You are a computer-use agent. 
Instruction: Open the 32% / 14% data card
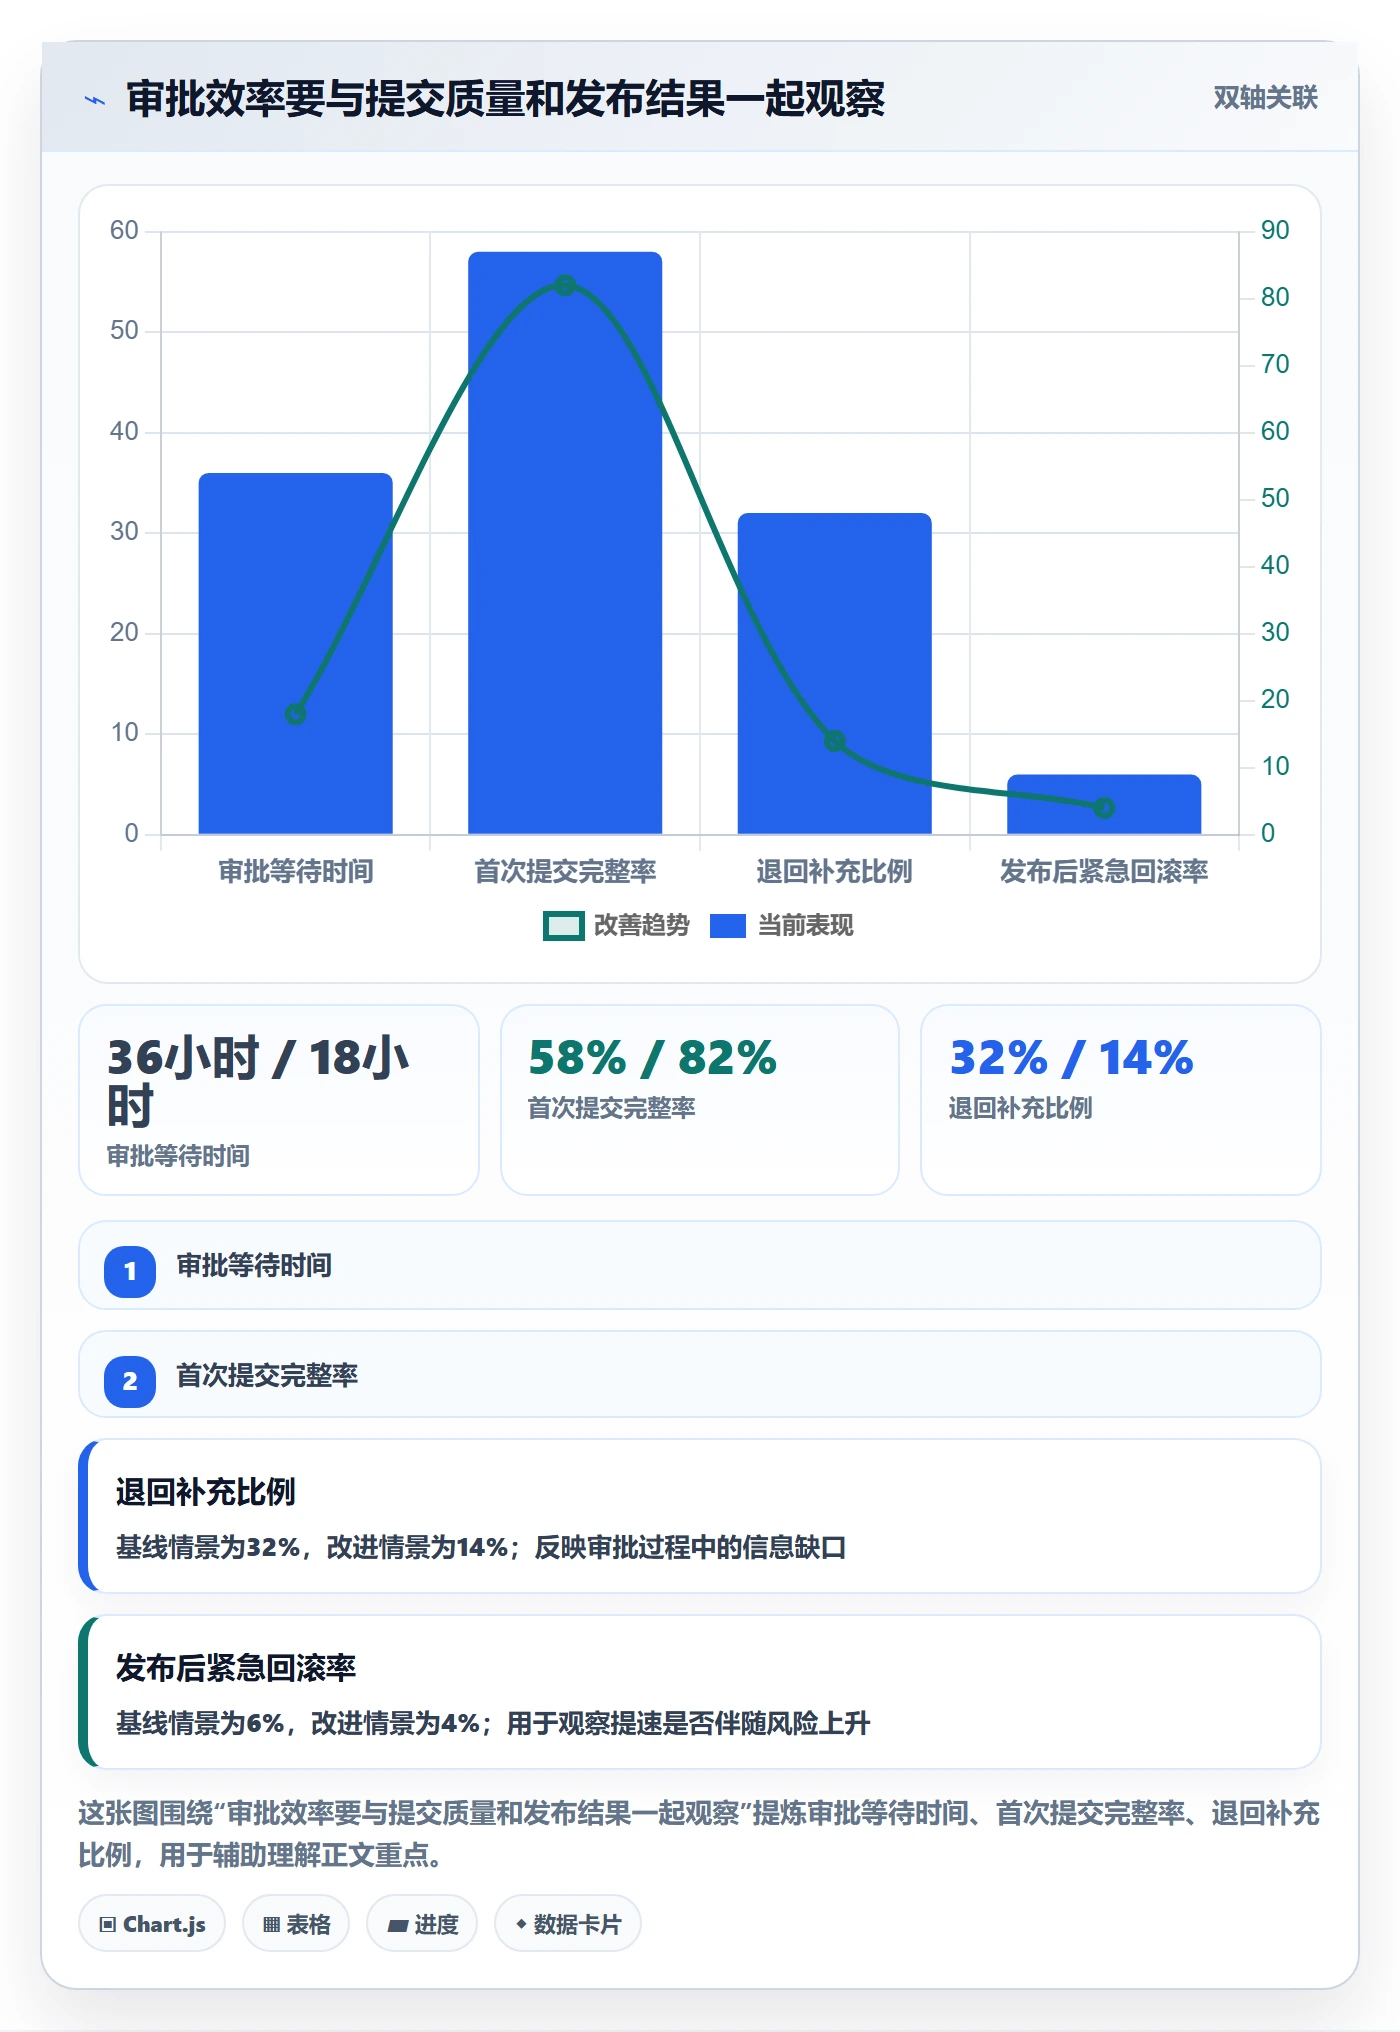click(1121, 1100)
